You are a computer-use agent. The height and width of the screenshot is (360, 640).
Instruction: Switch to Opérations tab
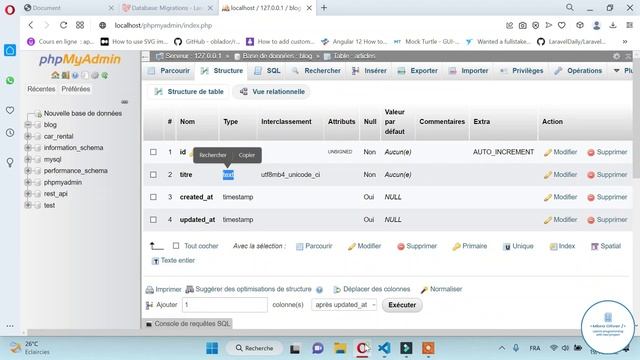tap(578, 71)
